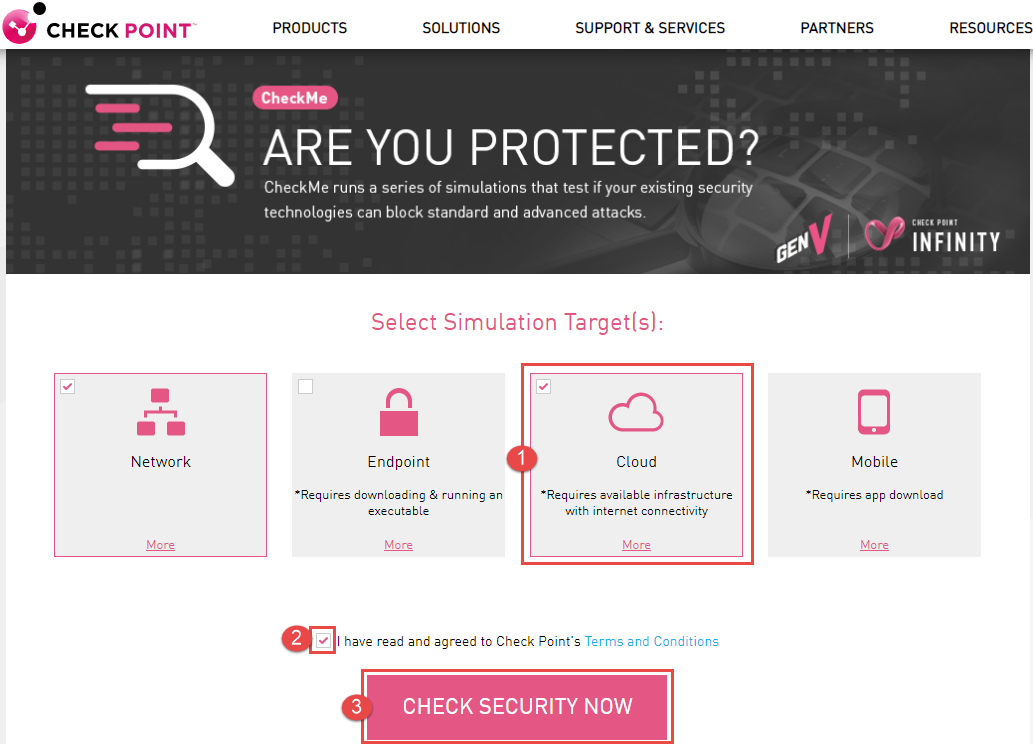
Task: Click the pink CheckMe badge
Action: tap(295, 98)
